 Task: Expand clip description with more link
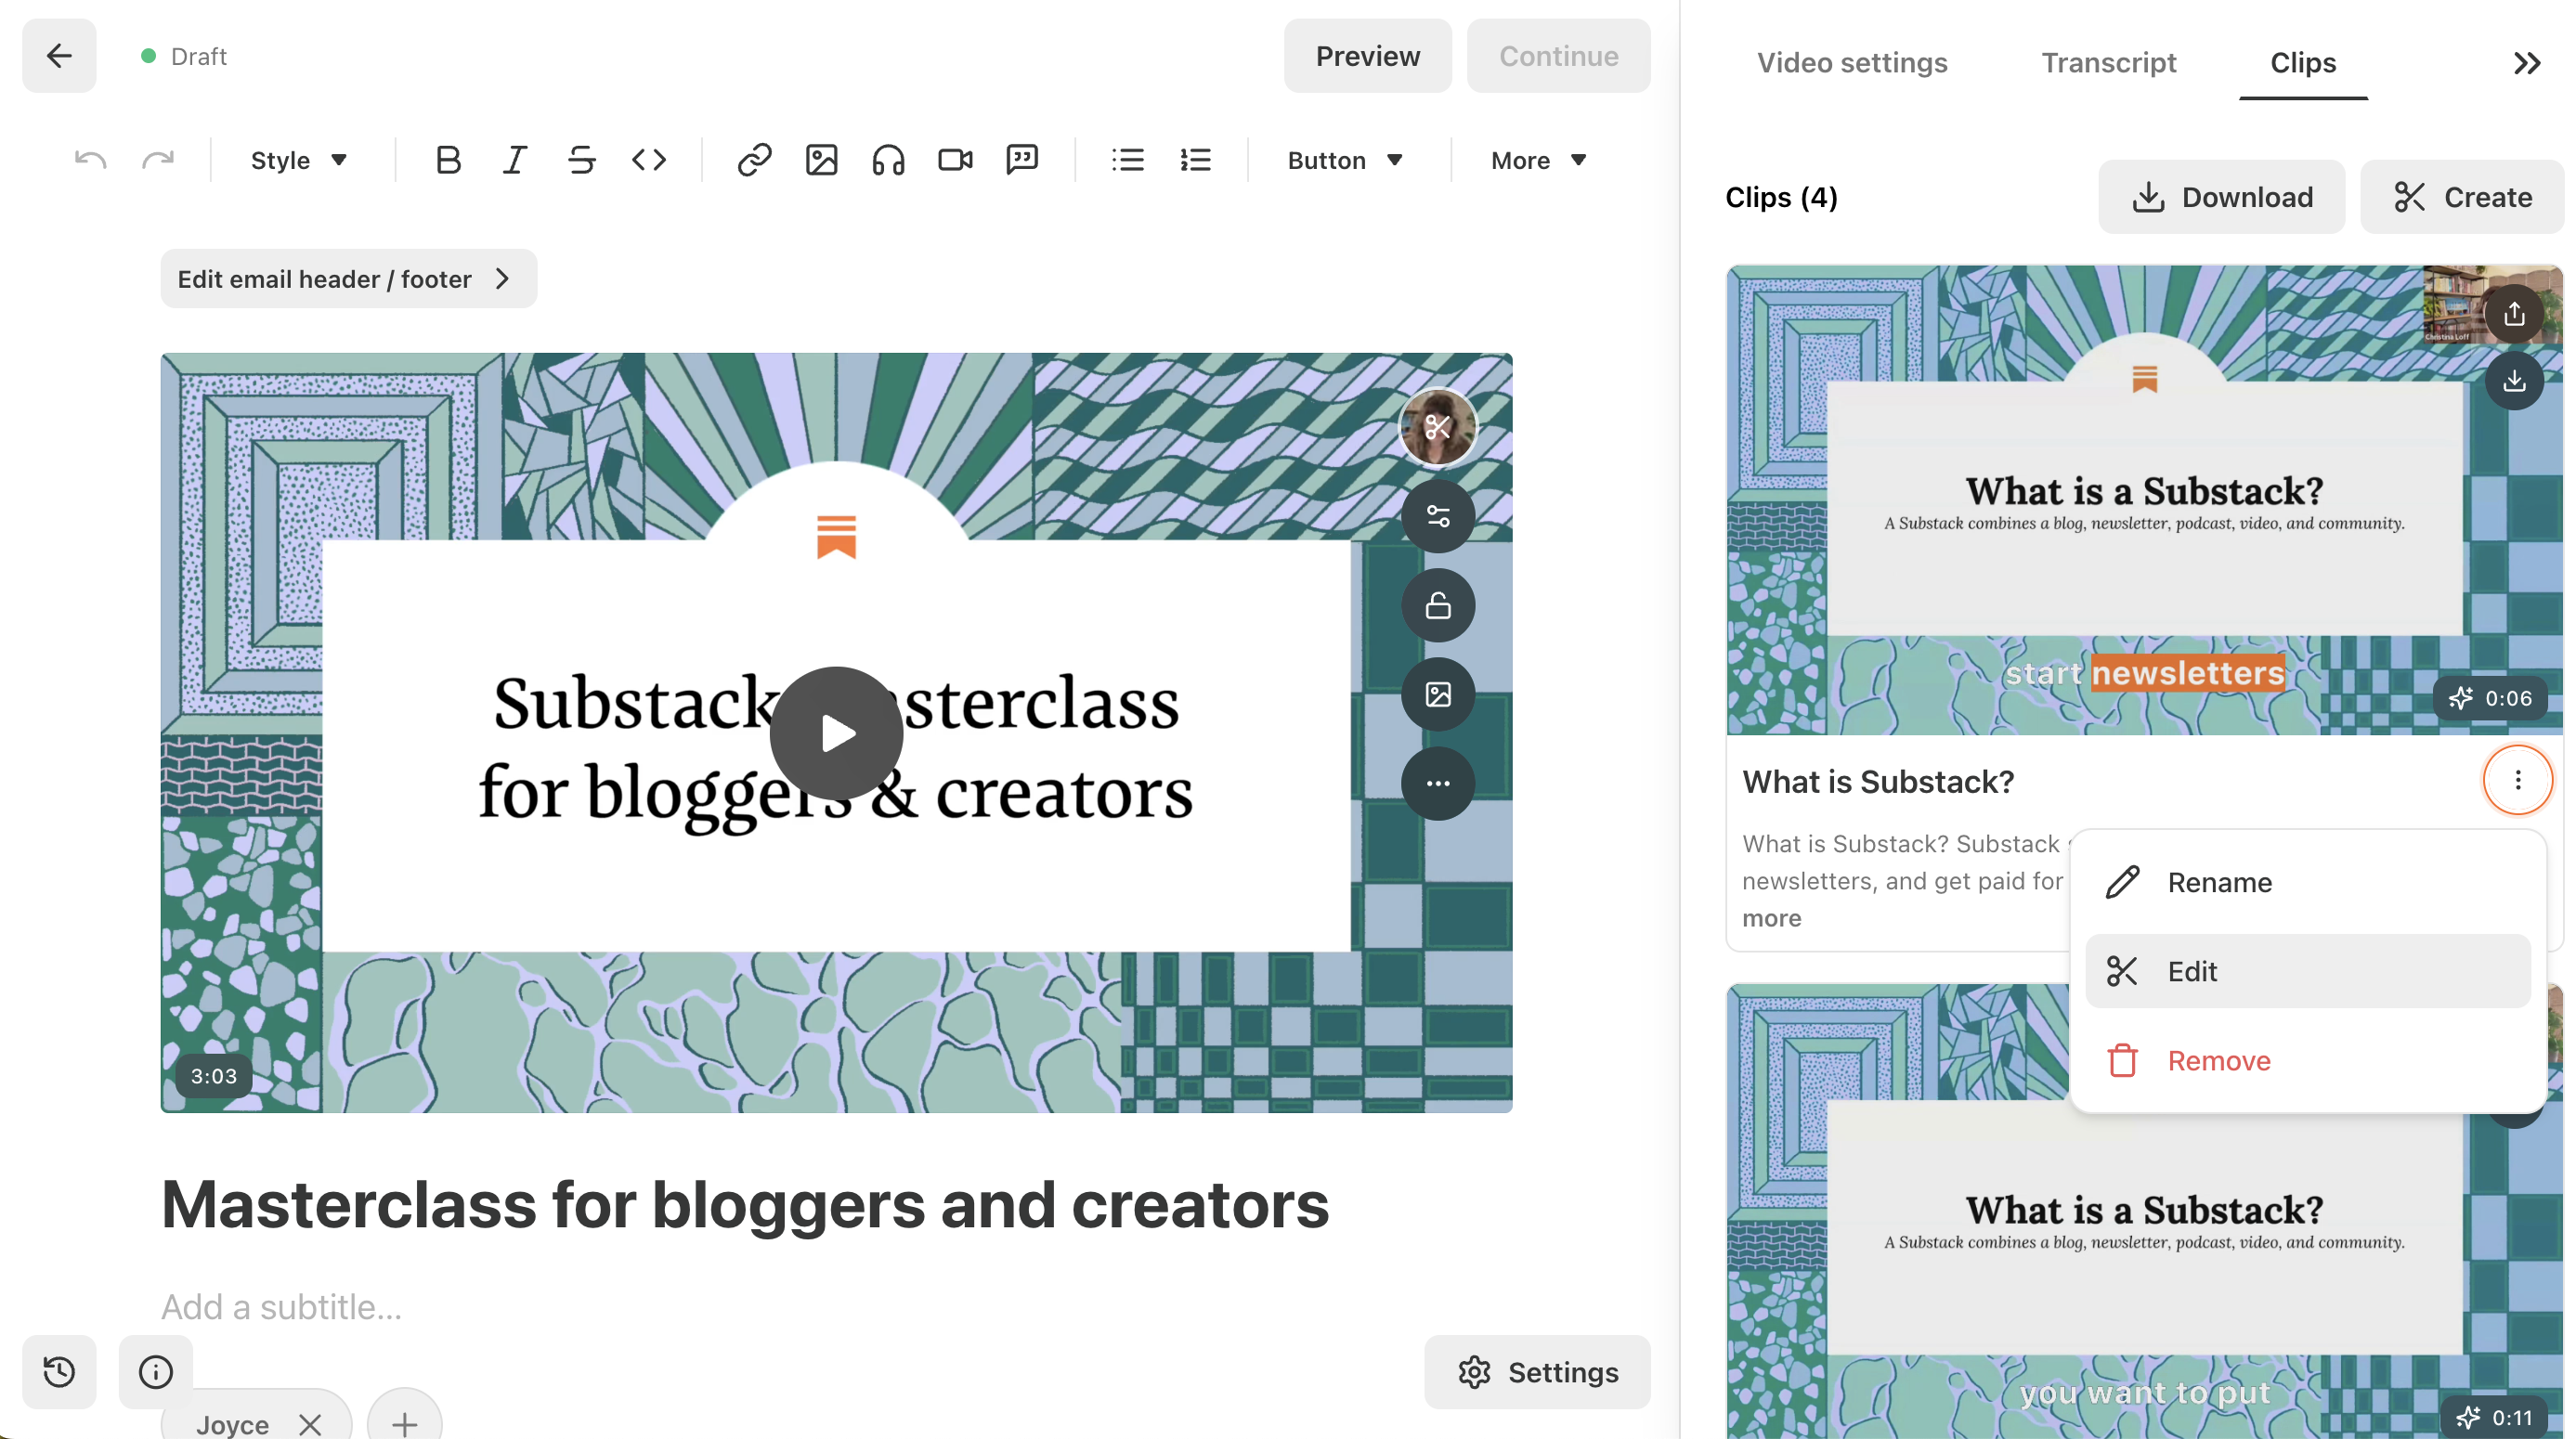(x=1771, y=918)
